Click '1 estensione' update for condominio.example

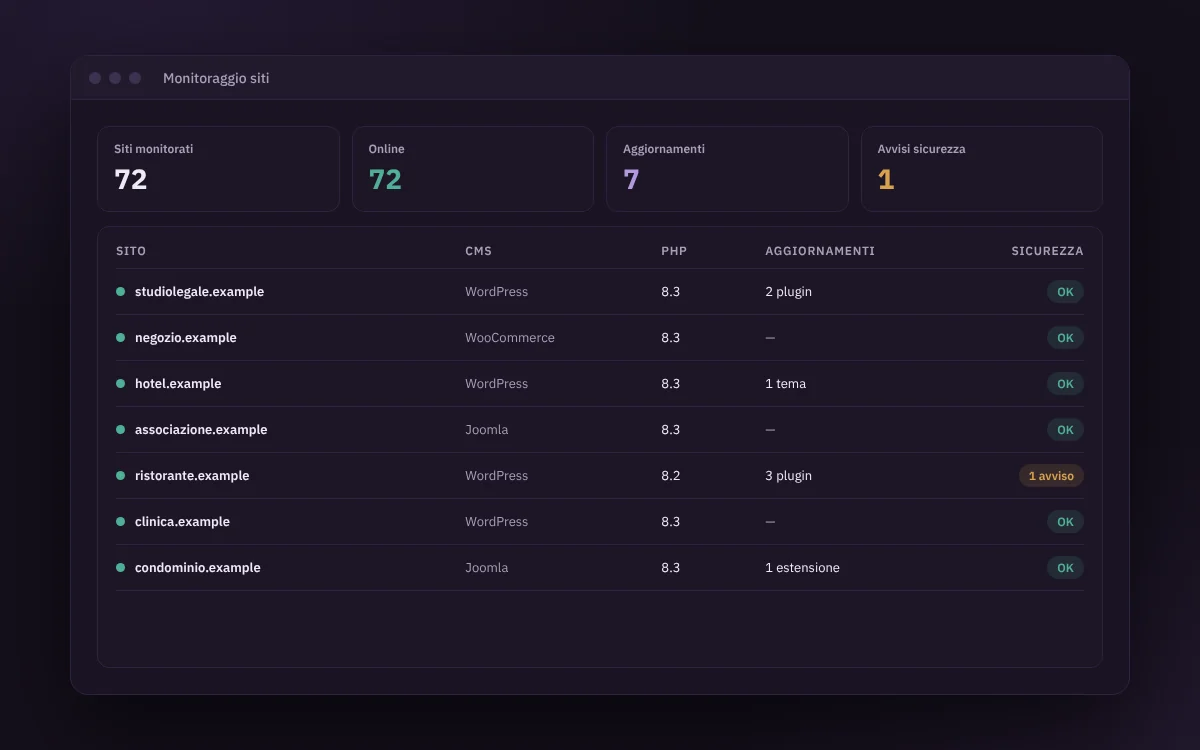click(x=802, y=568)
